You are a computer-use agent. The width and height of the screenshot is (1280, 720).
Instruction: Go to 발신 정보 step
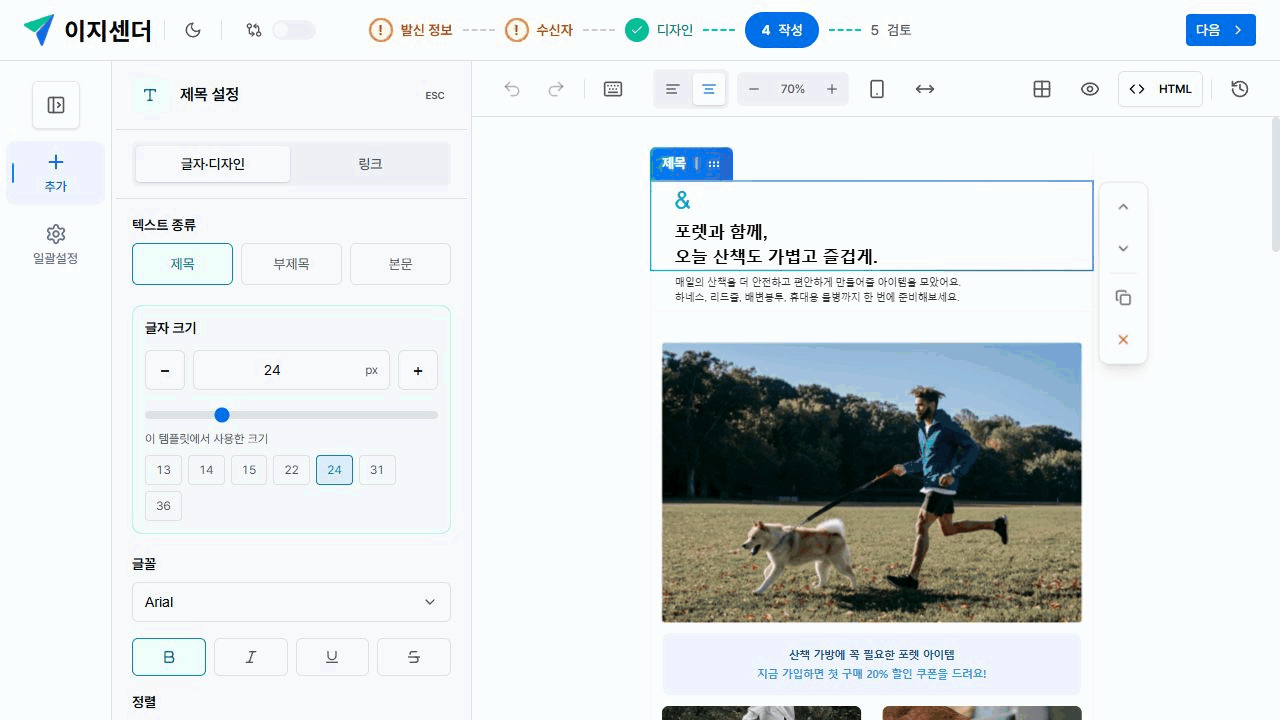tap(410, 30)
